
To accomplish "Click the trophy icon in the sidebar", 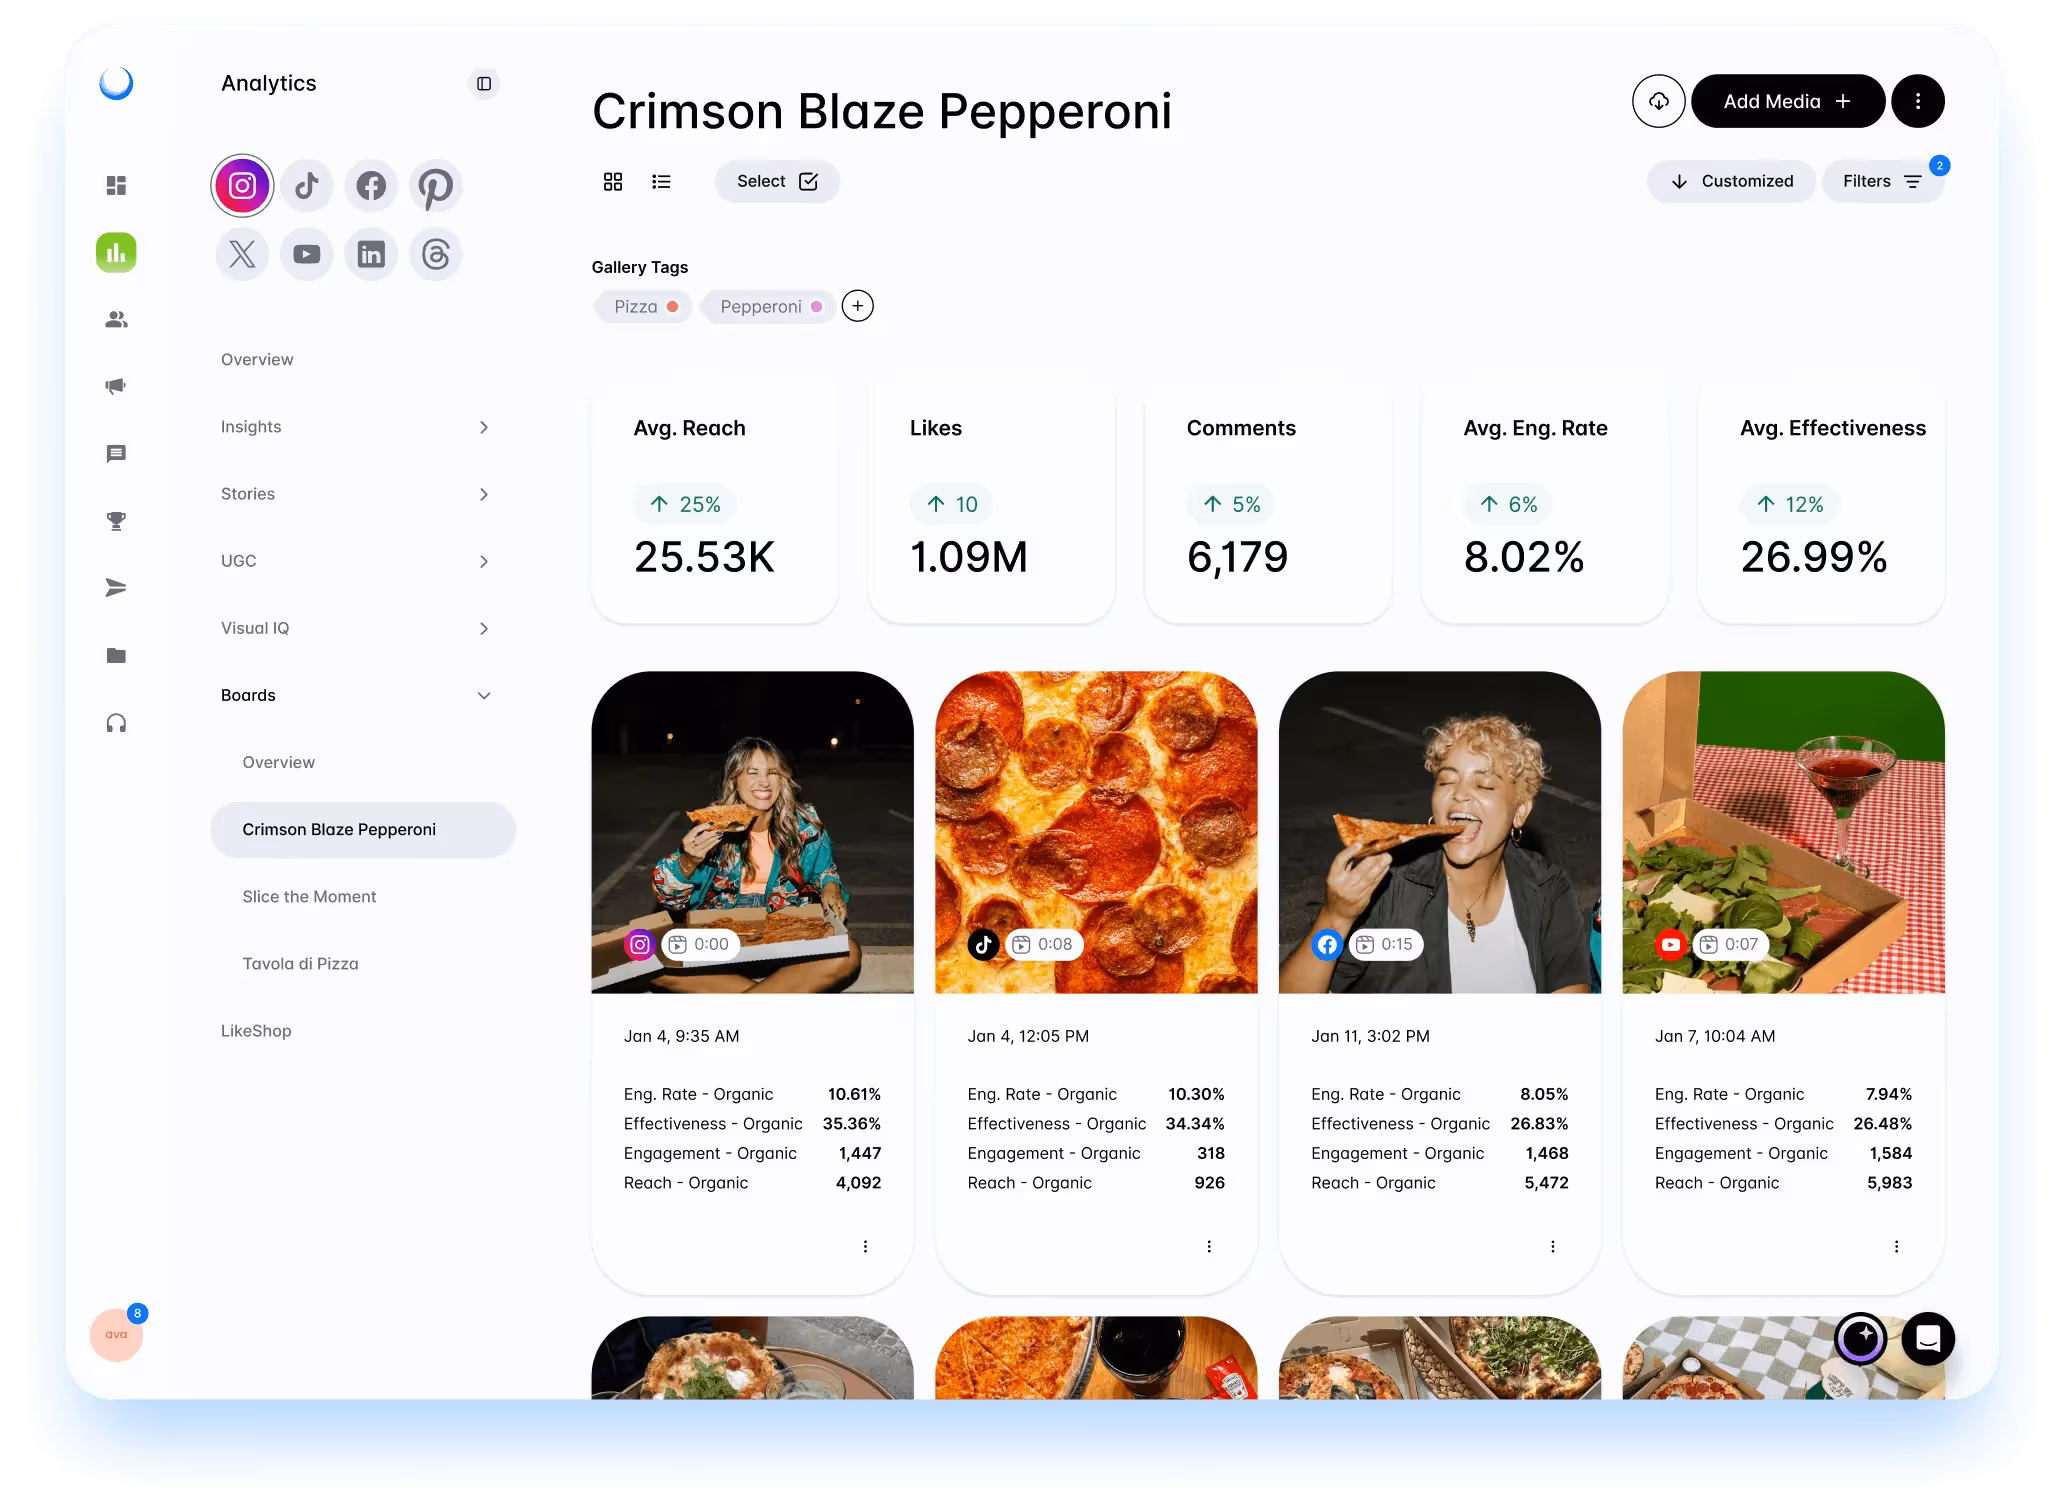I will [x=116, y=521].
